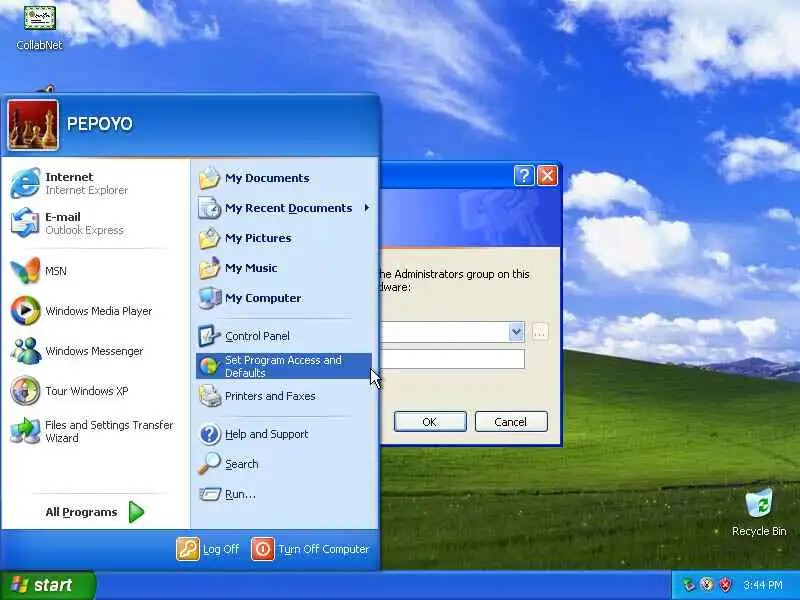Expand My Recent Documents submenu arrow
The image size is (800, 600).
coord(366,208)
